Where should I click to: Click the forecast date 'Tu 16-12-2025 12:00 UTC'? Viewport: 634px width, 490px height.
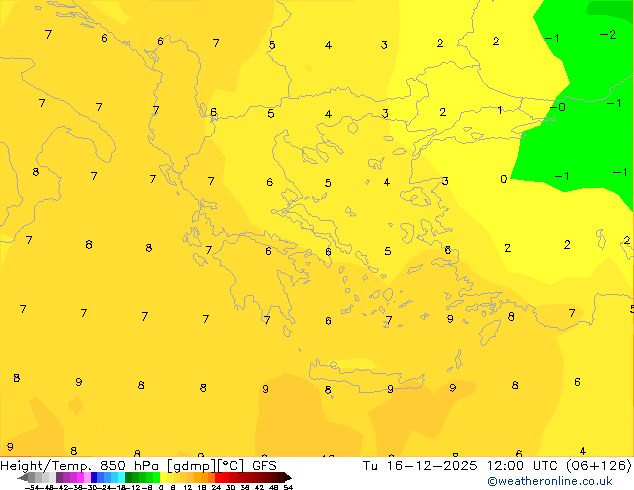click(460, 466)
